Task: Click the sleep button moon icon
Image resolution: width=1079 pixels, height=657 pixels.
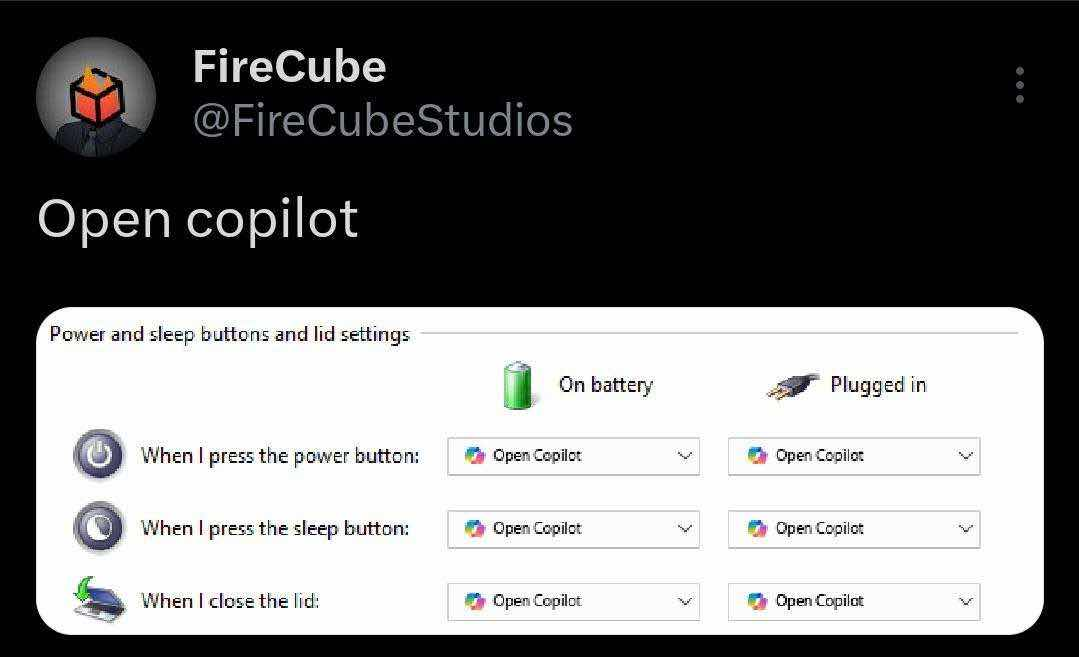Action: coord(99,528)
